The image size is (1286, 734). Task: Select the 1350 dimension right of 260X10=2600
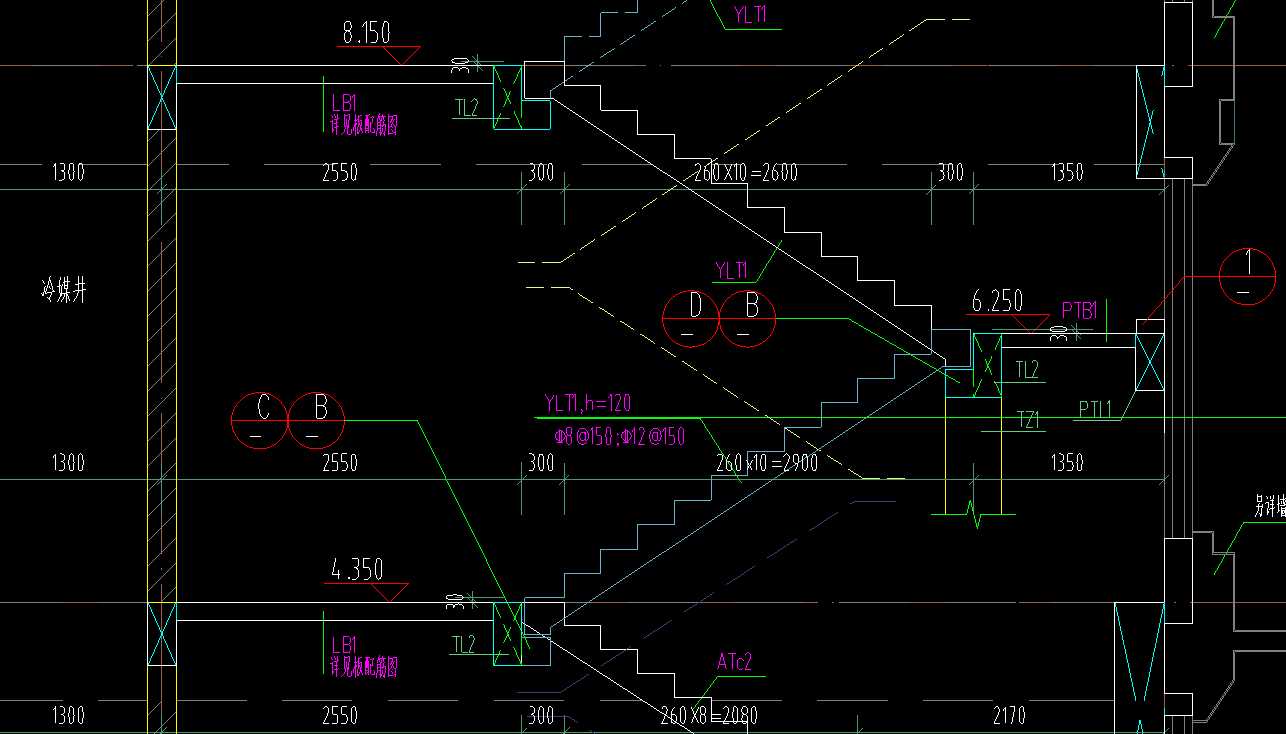(1067, 173)
